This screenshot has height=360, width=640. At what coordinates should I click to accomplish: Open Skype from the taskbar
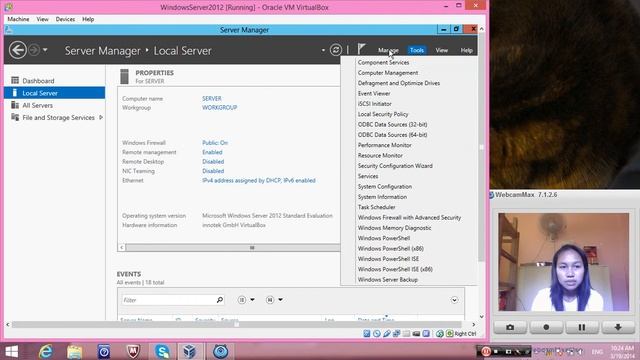[162, 351]
